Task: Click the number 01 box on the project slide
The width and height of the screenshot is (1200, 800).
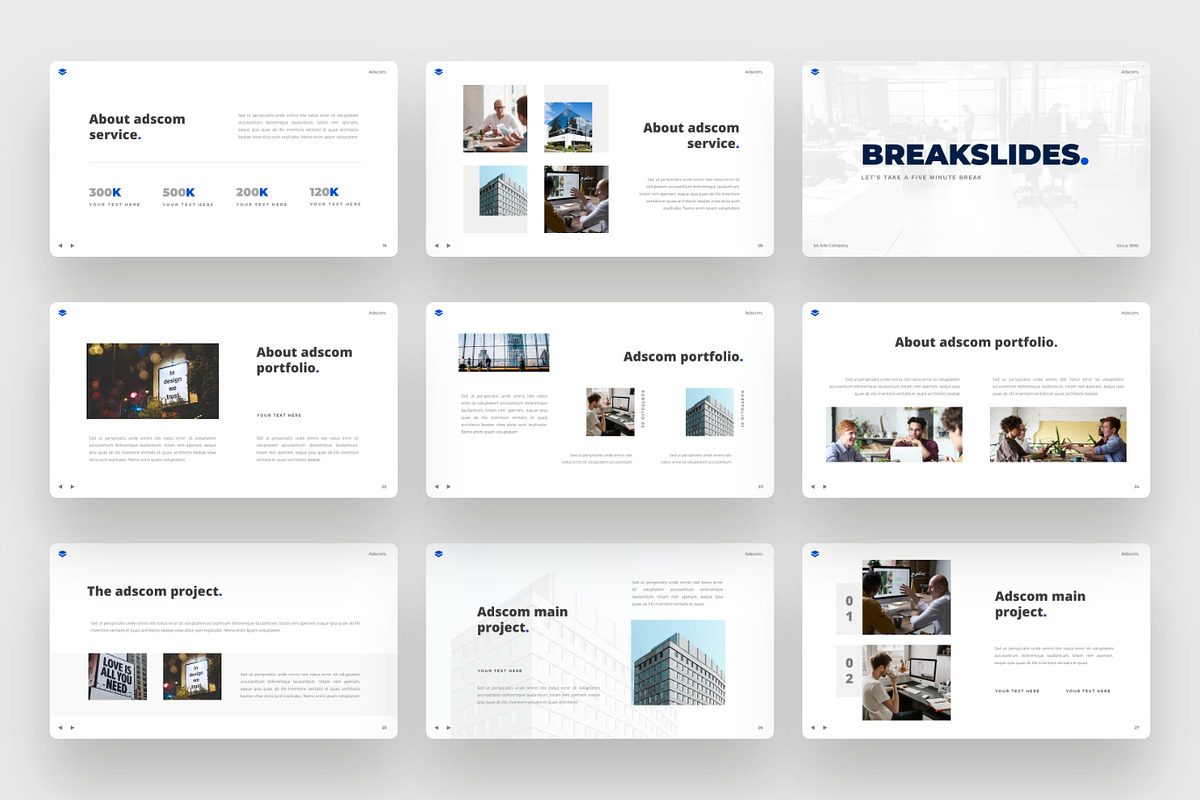Action: (x=849, y=608)
